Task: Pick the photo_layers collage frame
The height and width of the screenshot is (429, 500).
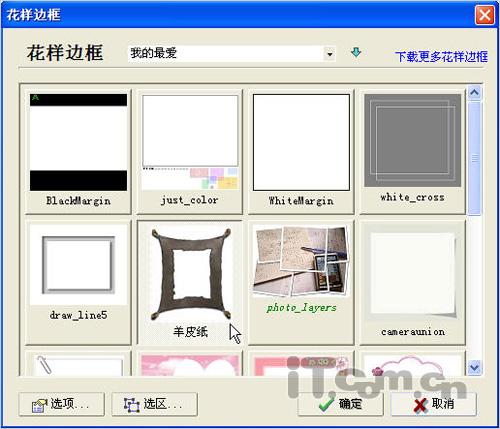Action: point(301,282)
